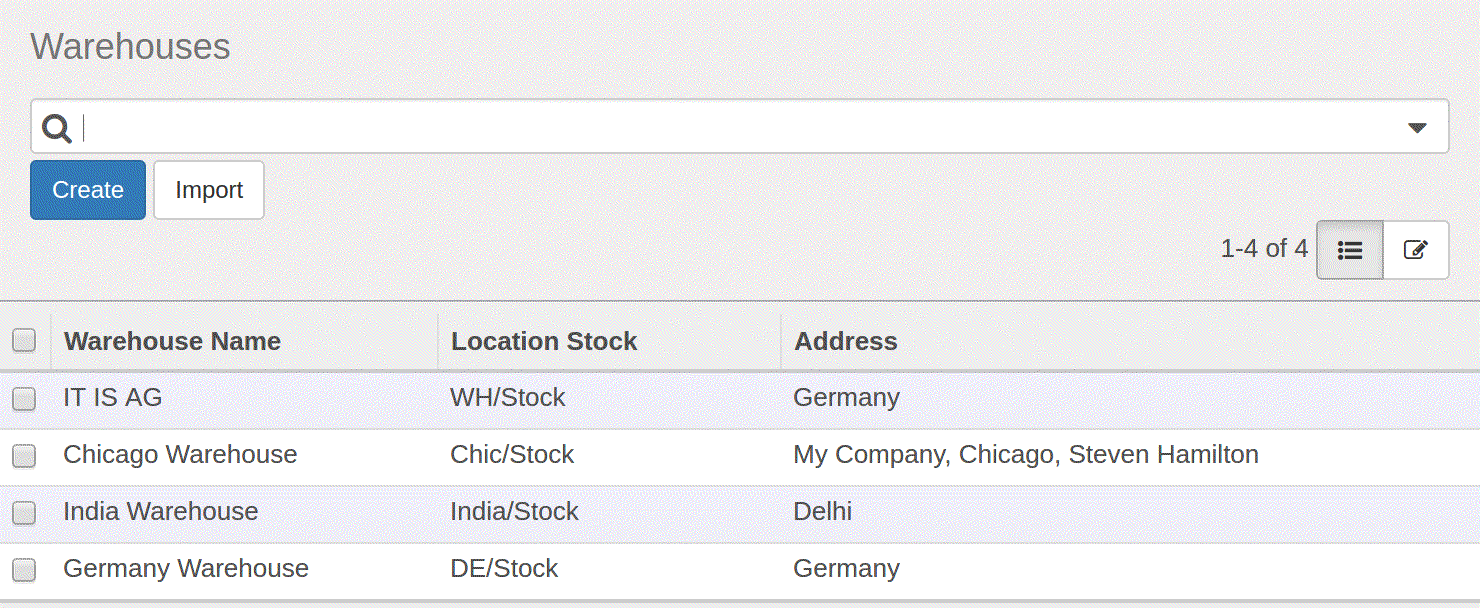Sort by Location Stock column header

click(544, 341)
